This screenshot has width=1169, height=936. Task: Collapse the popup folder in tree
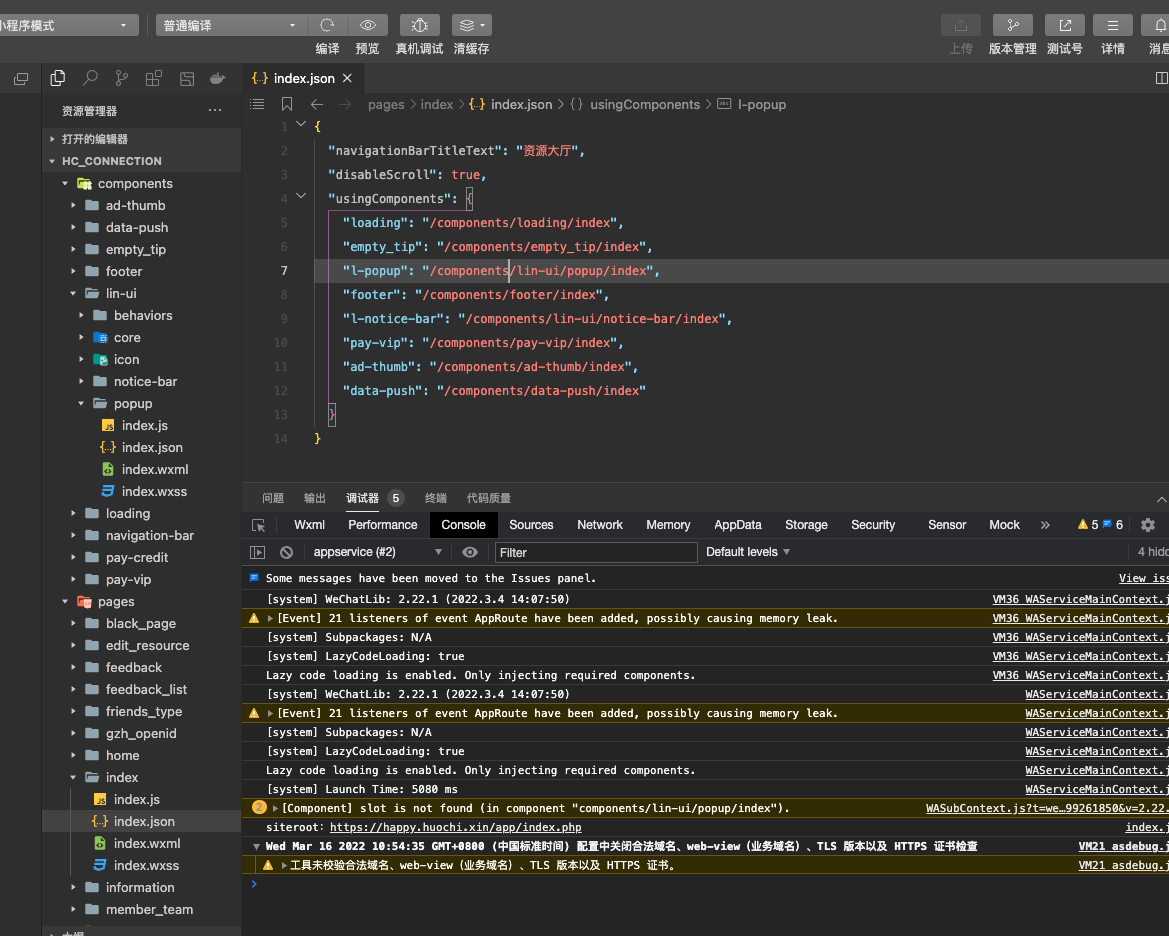pyautogui.click(x=81, y=403)
